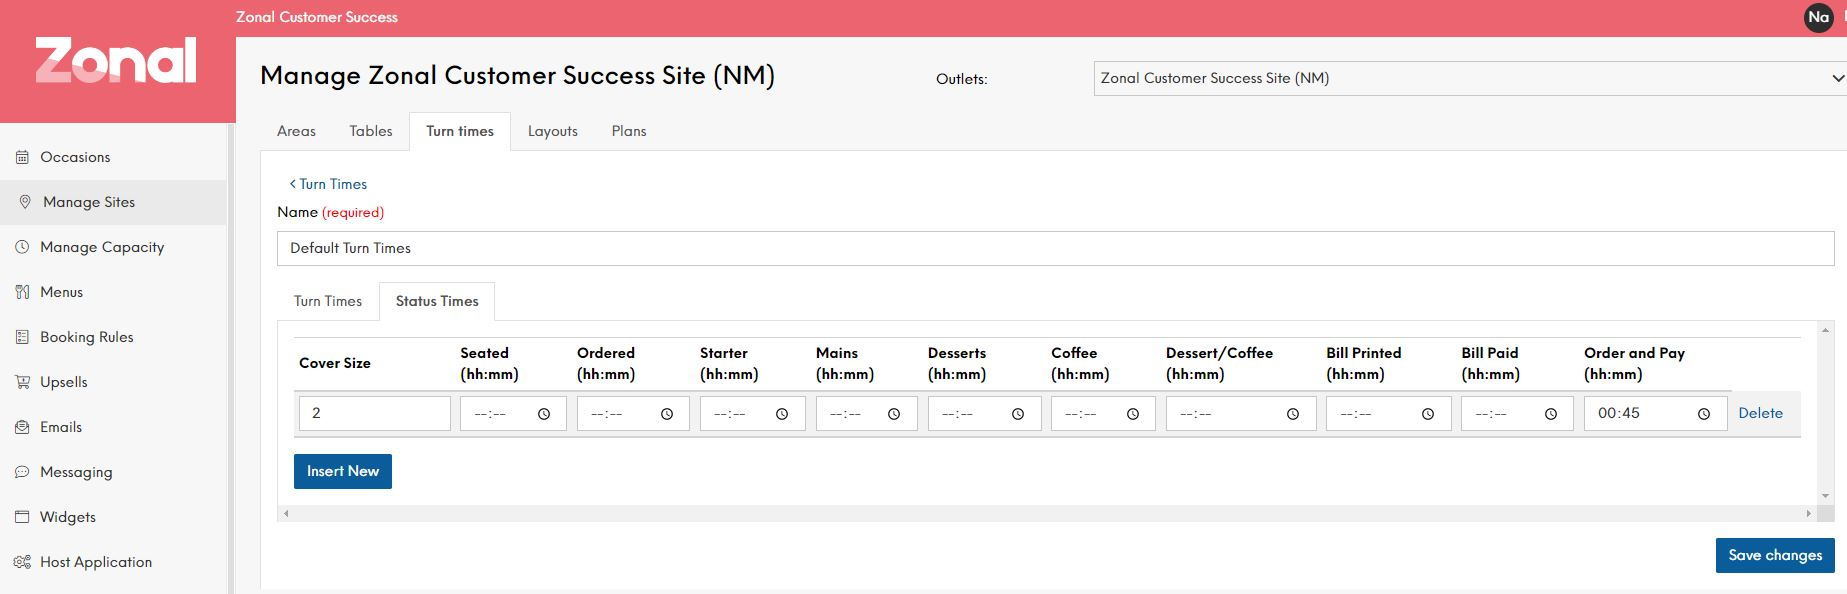
Task: Open the Outlets dropdown
Action: click(x=1470, y=78)
